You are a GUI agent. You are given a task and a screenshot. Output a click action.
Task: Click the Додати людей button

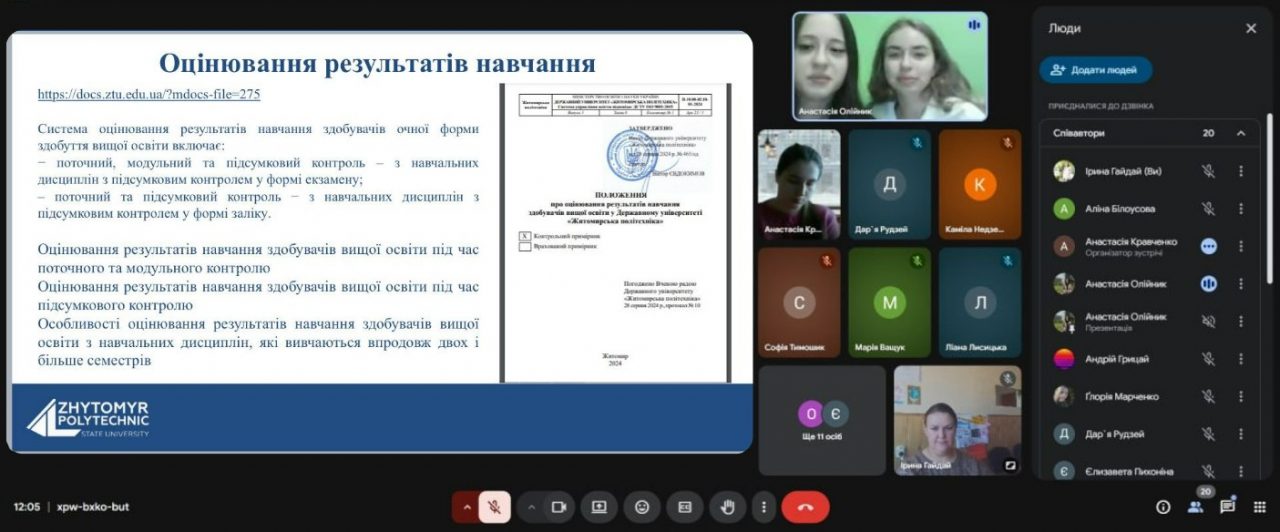click(x=1096, y=70)
